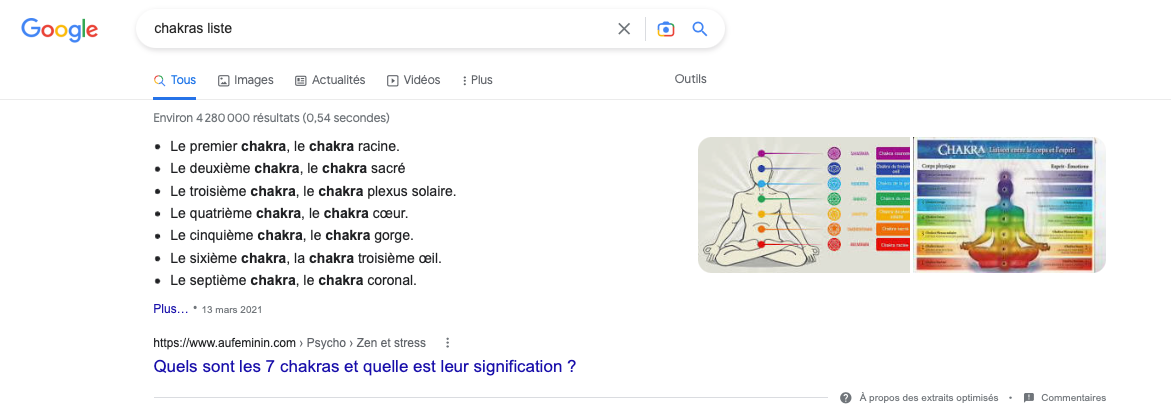Open the Outils search tools
Screen dimensions: 1171x419
tap(690, 79)
